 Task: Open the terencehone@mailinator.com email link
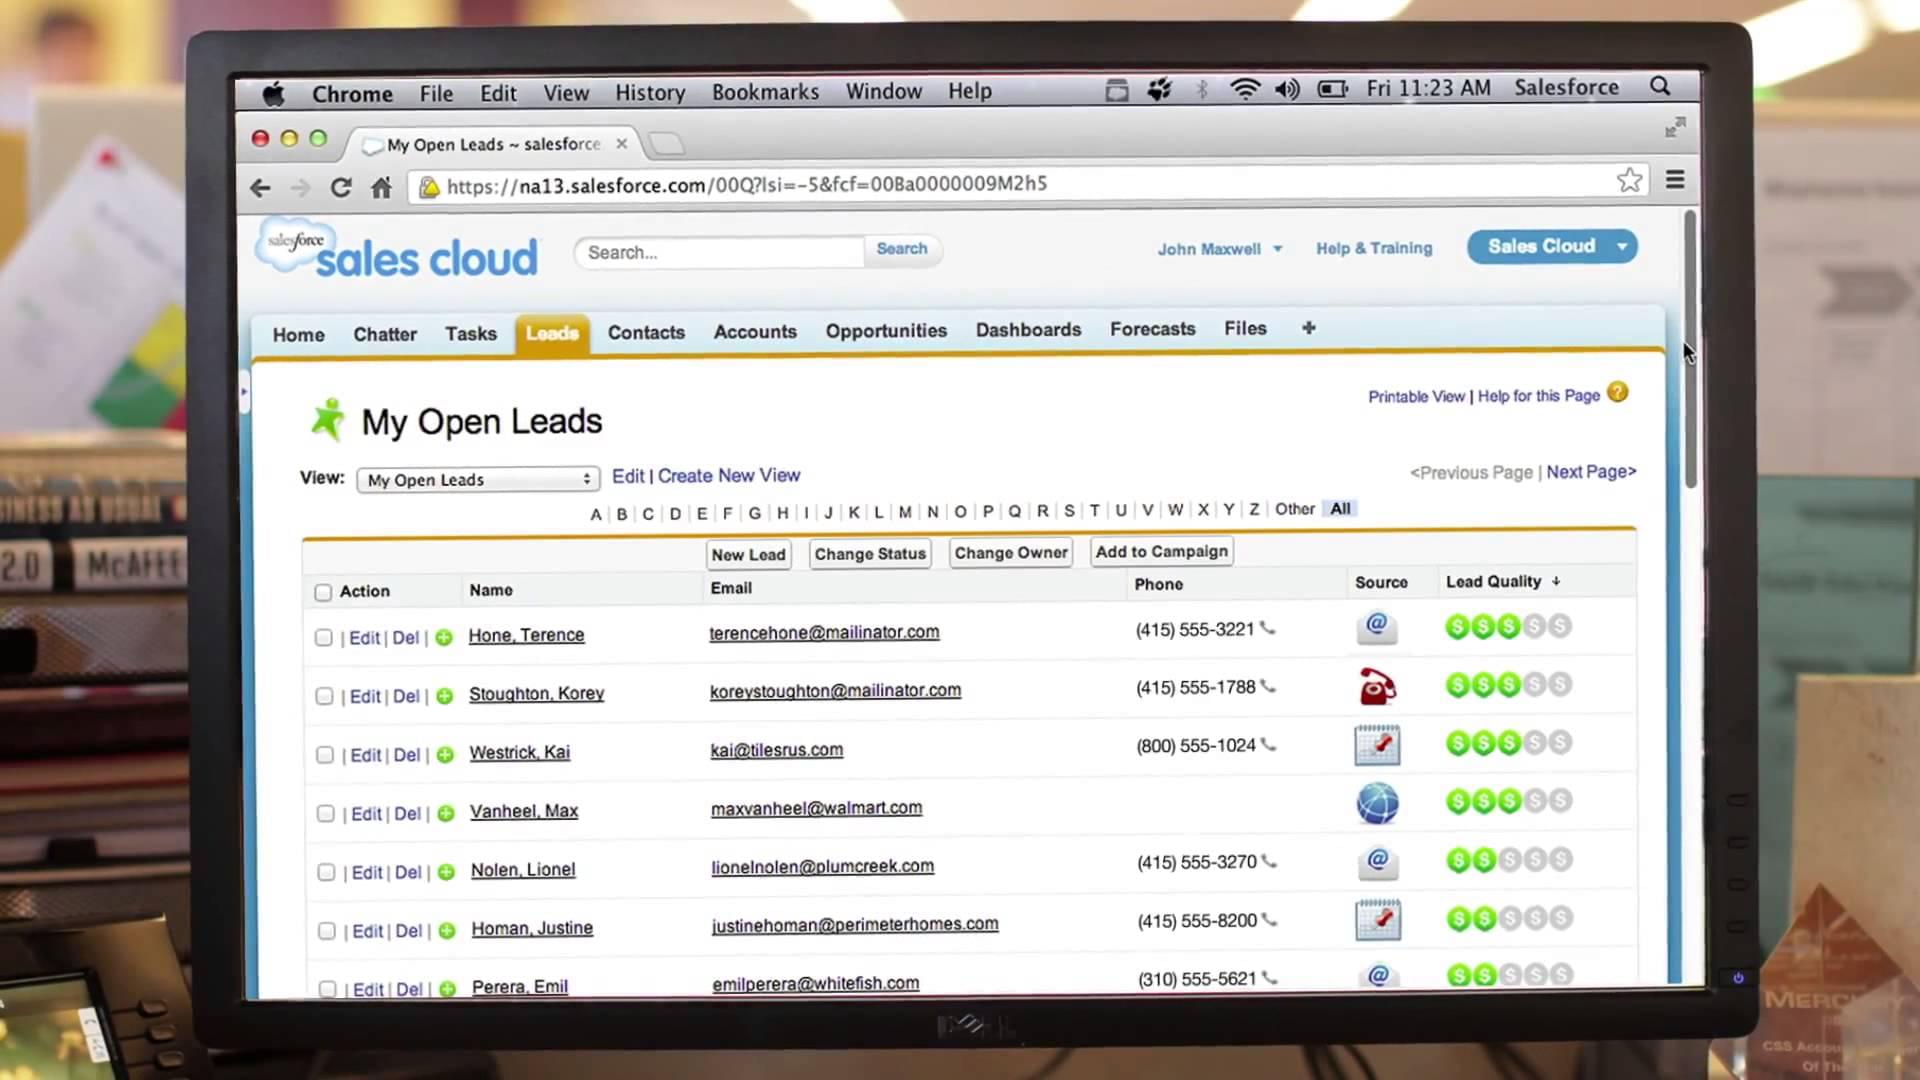click(x=824, y=632)
